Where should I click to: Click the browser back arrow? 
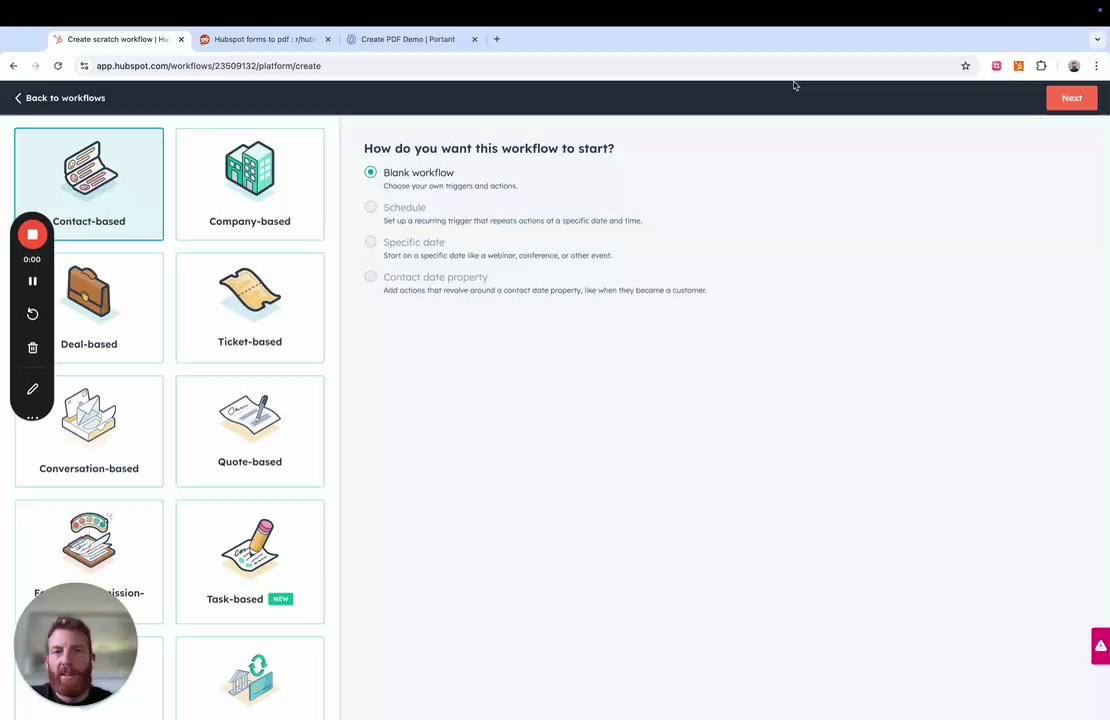click(13, 66)
